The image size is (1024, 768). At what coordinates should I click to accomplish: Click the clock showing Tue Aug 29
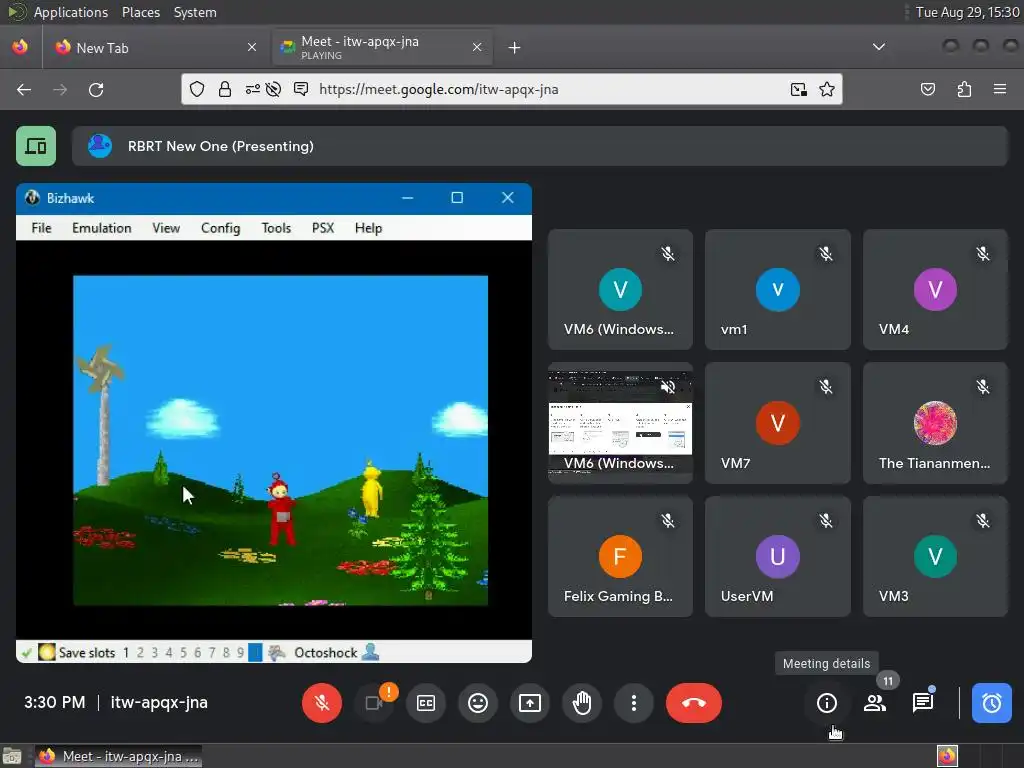click(967, 12)
